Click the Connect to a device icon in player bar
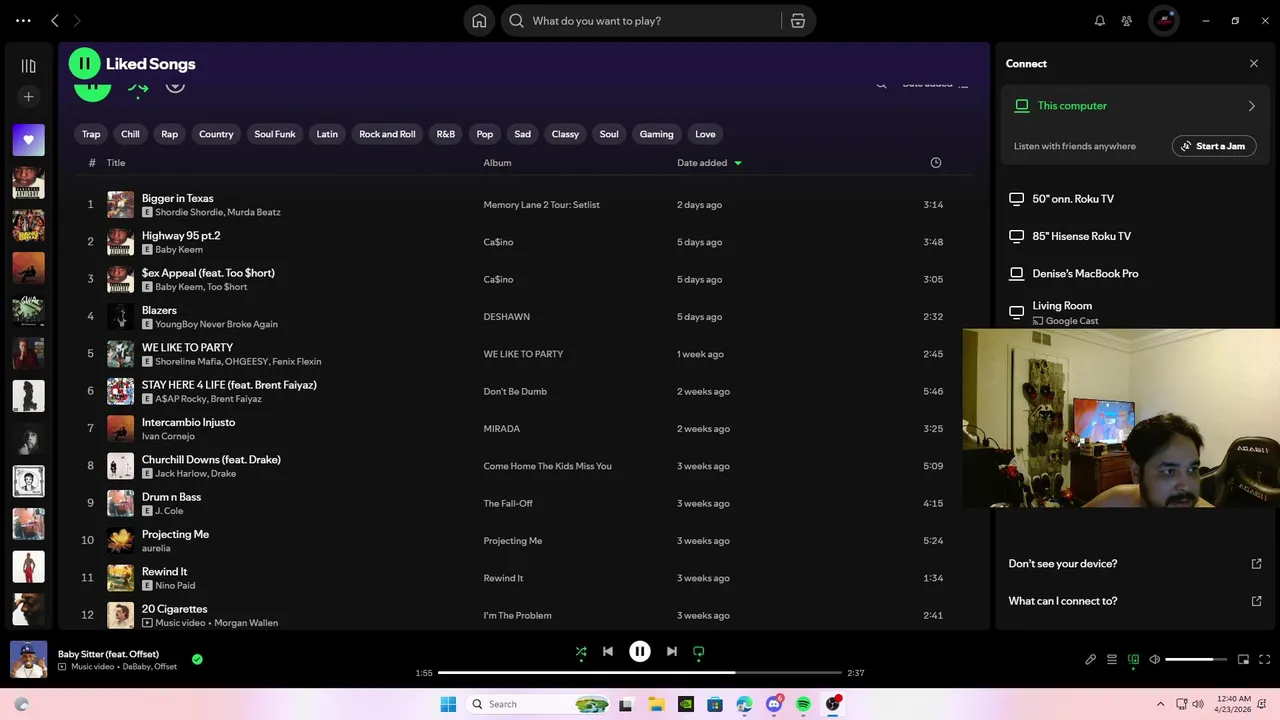The width and height of the screenshot is (1280, 720). pos(1133,660)
